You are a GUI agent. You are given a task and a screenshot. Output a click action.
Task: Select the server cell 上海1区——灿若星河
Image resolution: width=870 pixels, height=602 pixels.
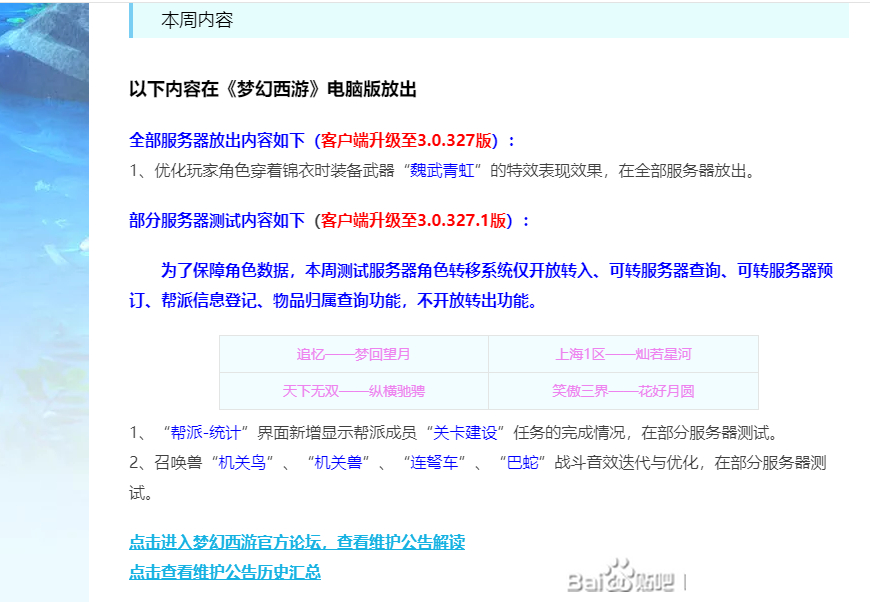pyautogui.click(x=623, y=354)
